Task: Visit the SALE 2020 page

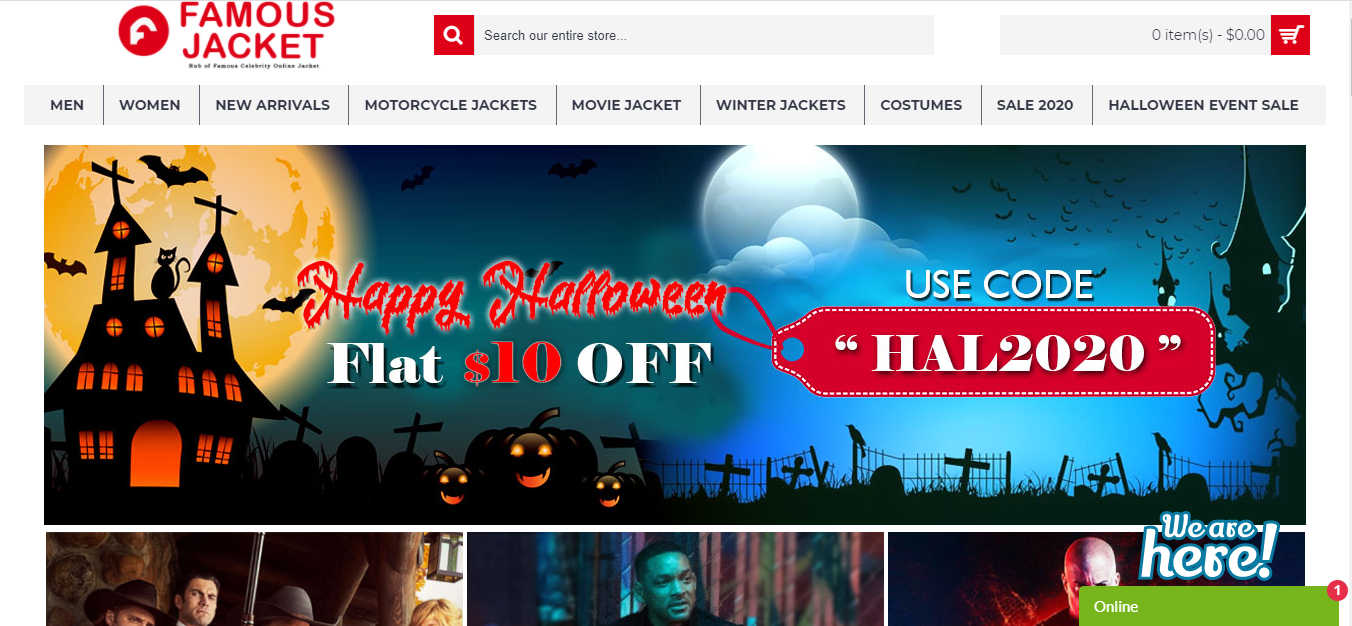Action: tap(1035, 105)
